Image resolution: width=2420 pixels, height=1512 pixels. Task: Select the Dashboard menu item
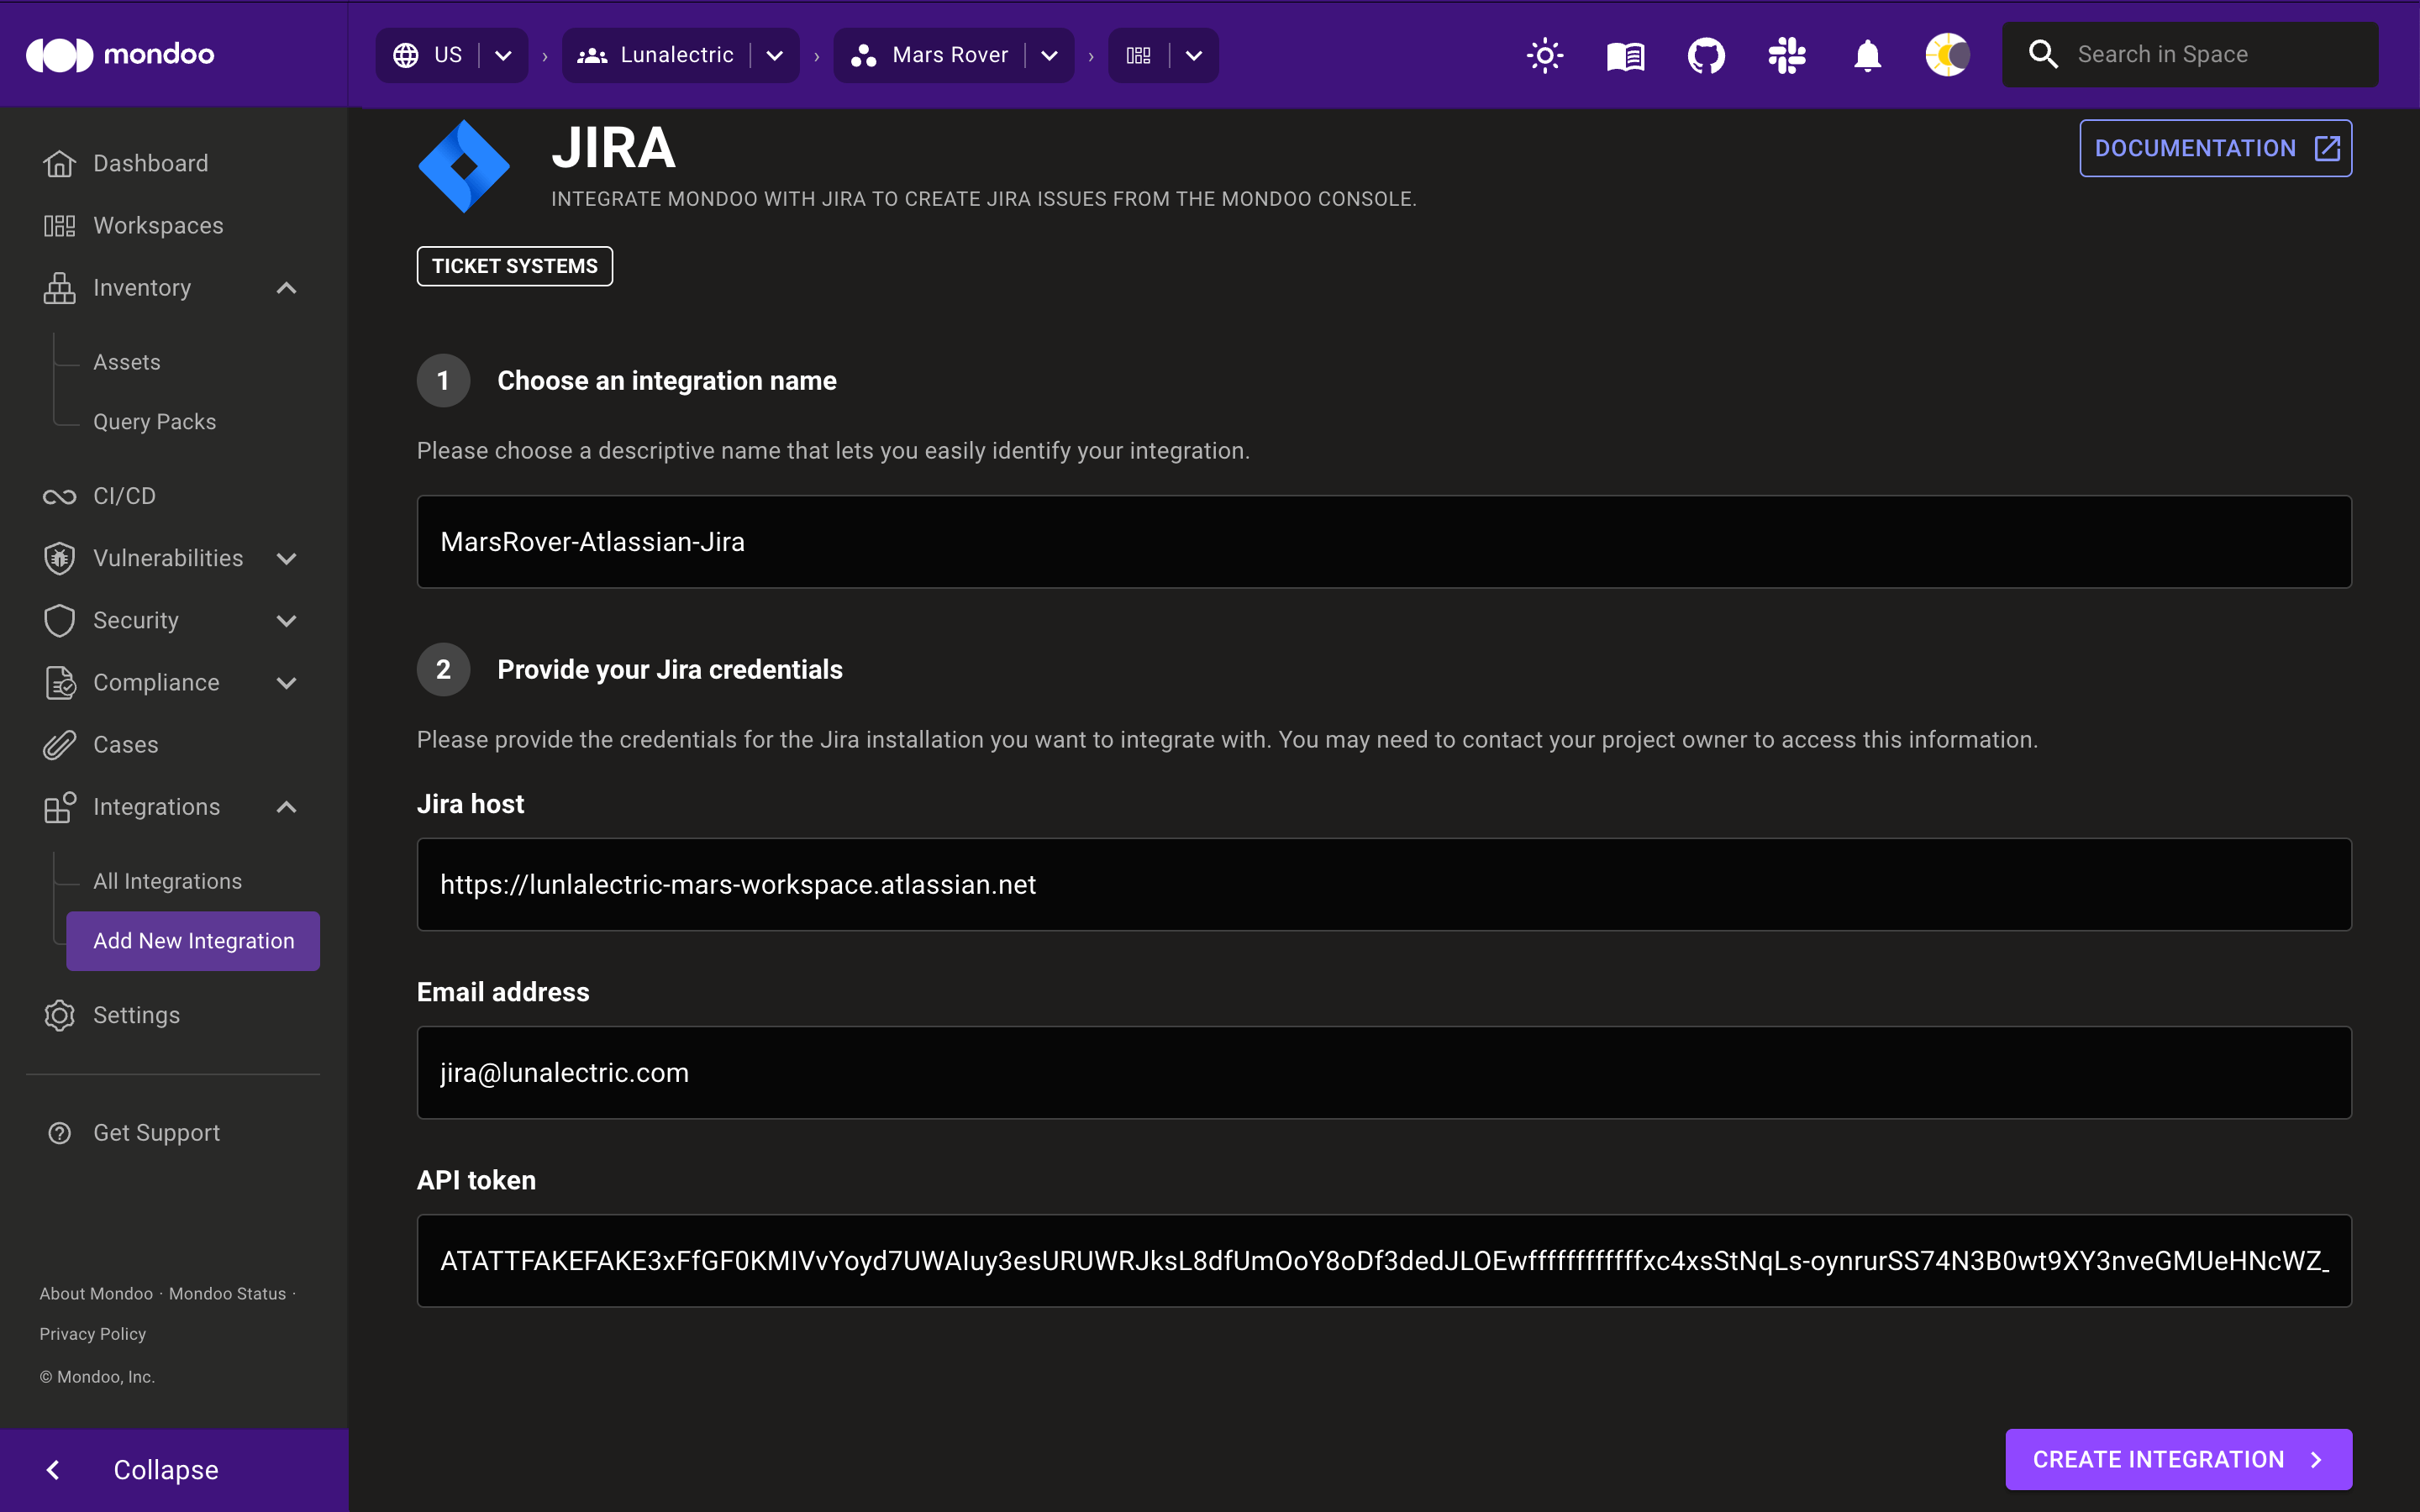pyautogui.click(x=150, y=162)
